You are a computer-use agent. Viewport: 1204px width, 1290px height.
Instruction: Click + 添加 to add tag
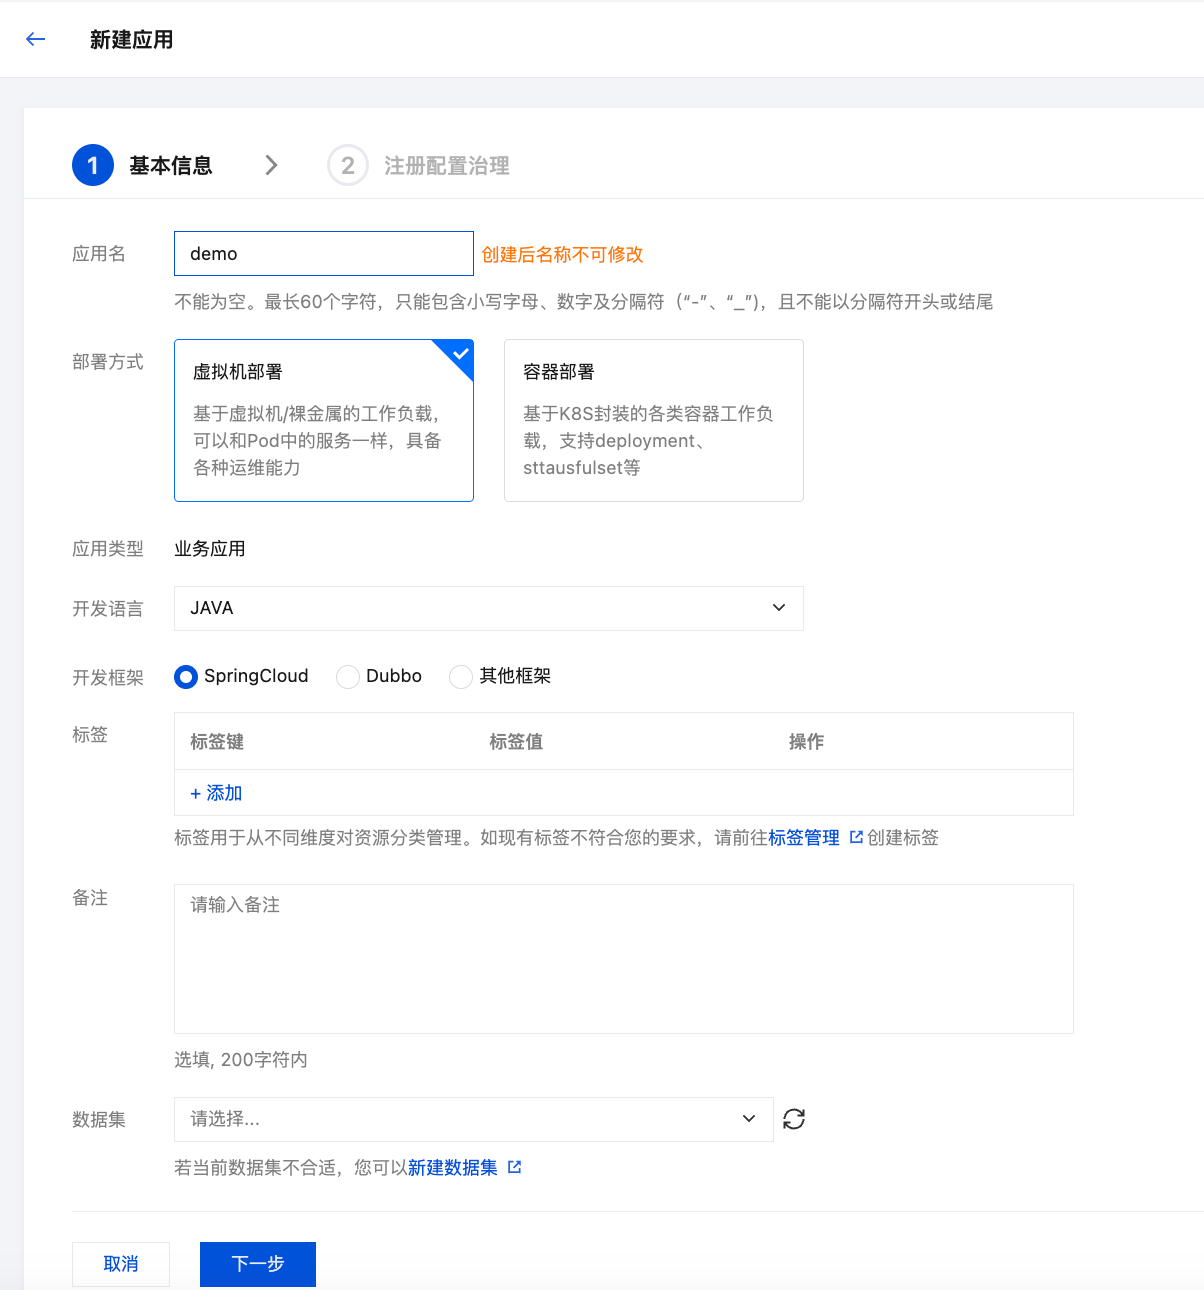(216, 793)
